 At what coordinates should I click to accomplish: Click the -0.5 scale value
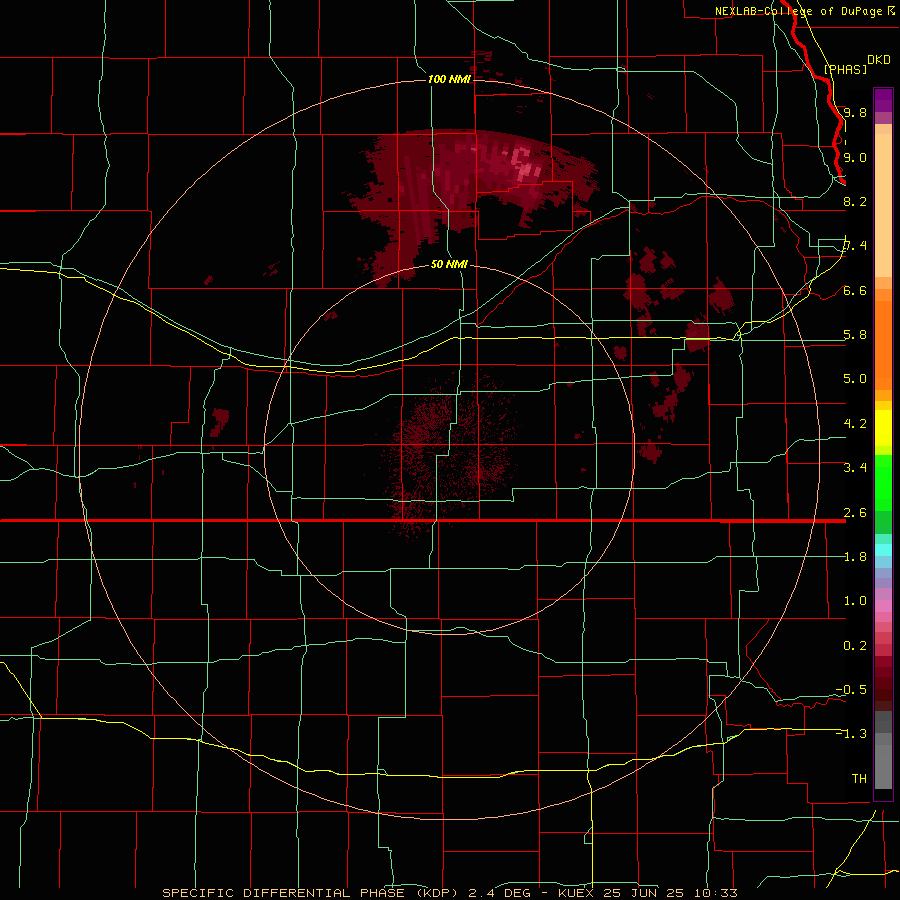[851, 689]
